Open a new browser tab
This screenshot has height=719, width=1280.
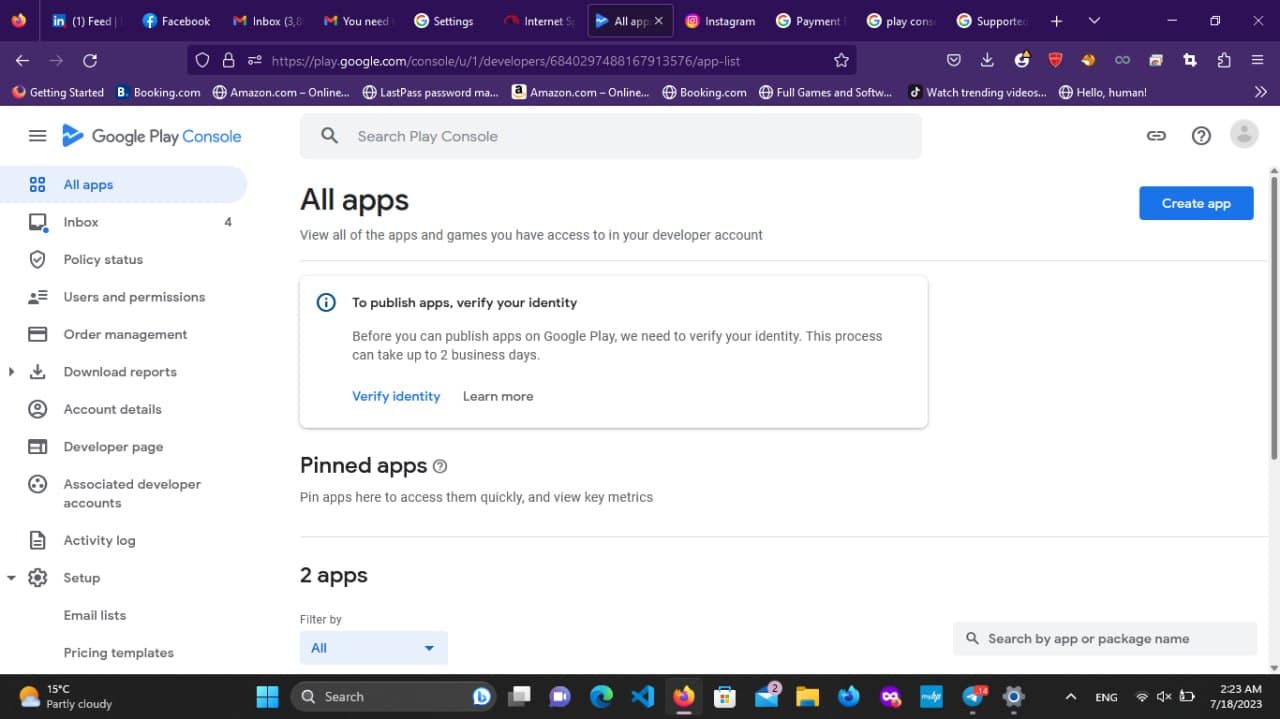1056,21
